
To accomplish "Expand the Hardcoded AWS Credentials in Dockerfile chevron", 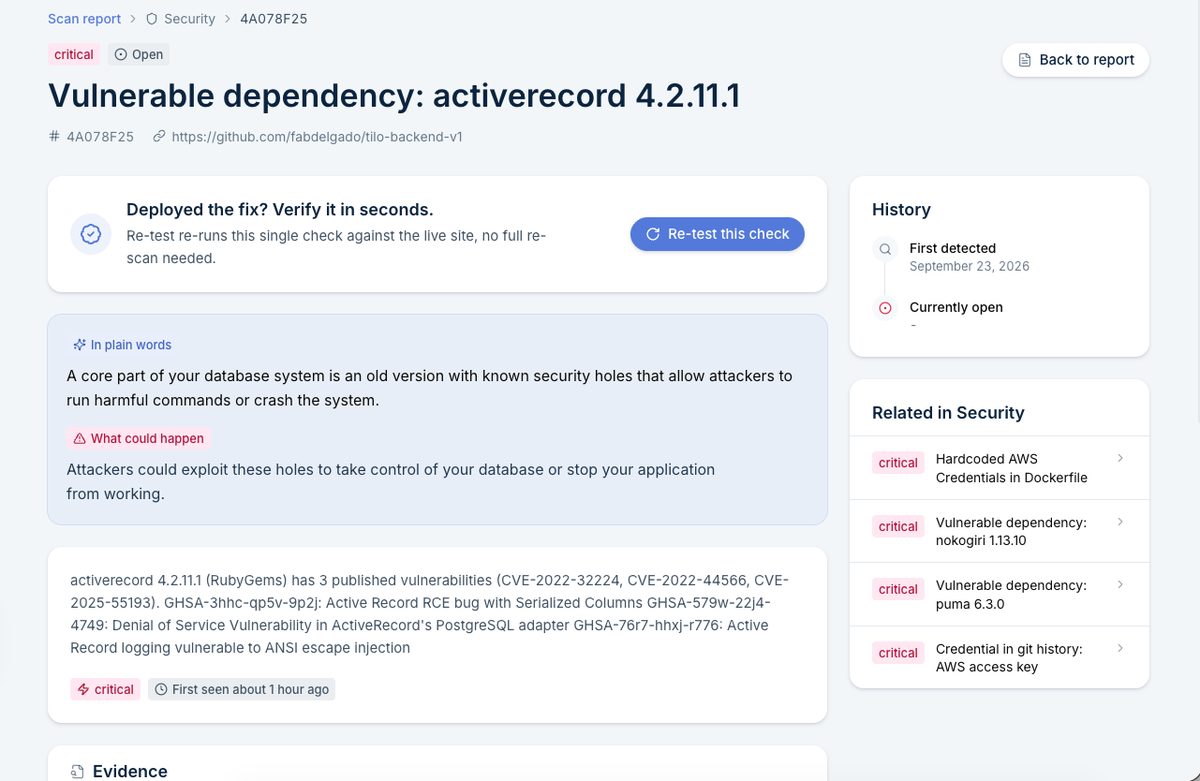I will coord(1120,458).
